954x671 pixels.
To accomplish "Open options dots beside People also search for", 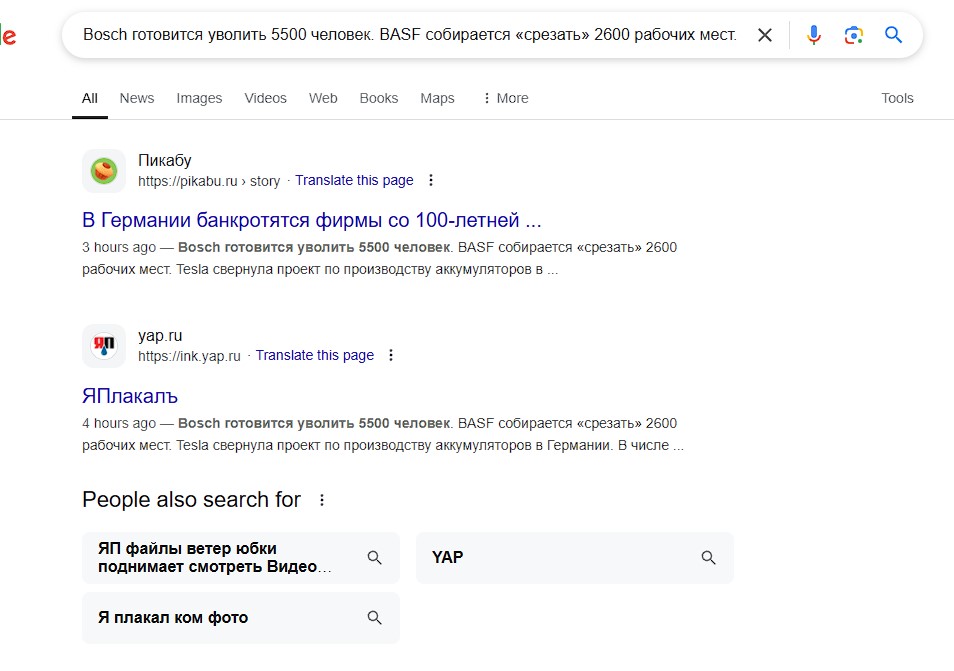I will pos(322,500).
